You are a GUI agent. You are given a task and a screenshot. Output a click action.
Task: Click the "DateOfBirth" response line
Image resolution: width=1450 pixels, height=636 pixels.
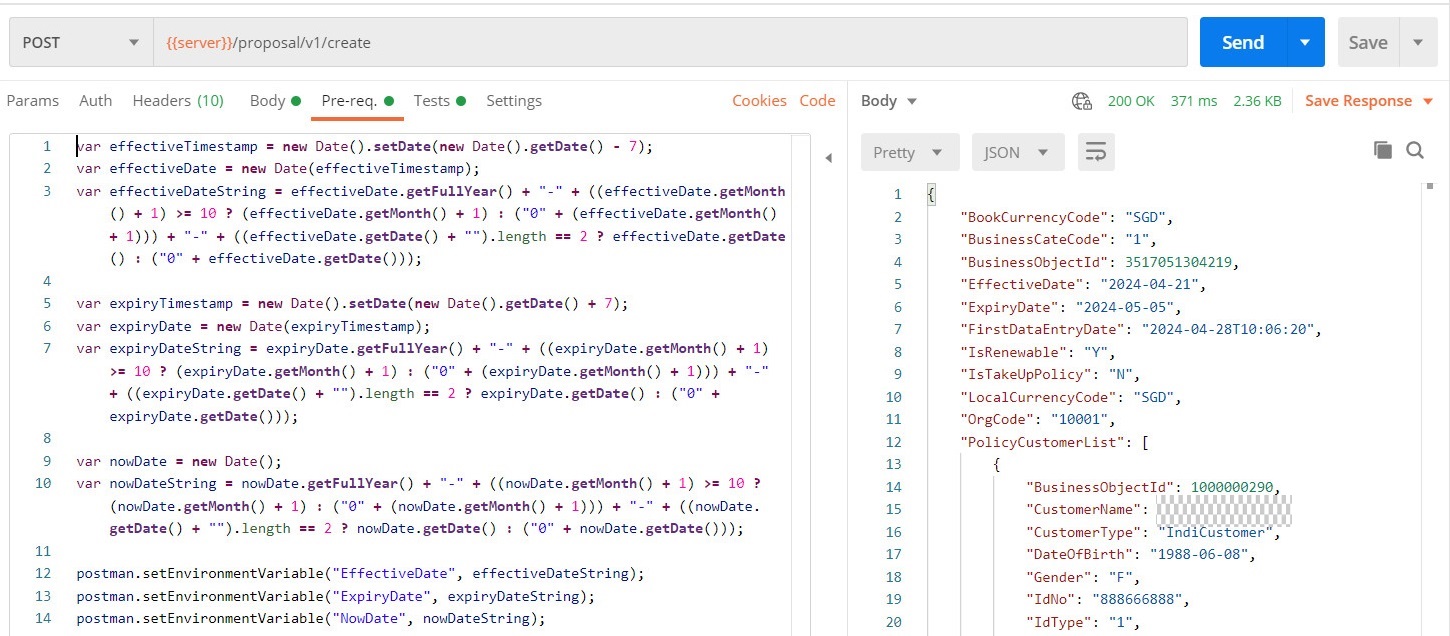1141,554
